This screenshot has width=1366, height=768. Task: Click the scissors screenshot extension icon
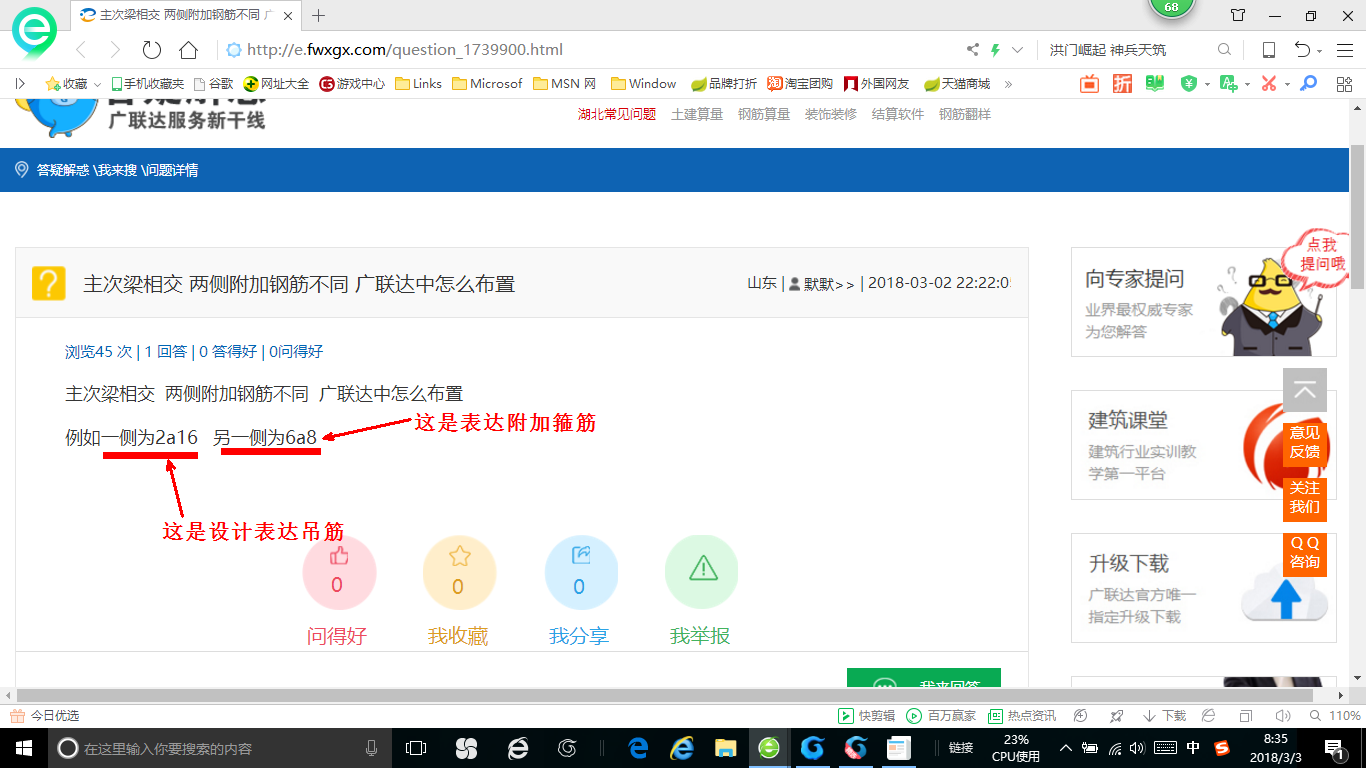[x=1269, y=84]
